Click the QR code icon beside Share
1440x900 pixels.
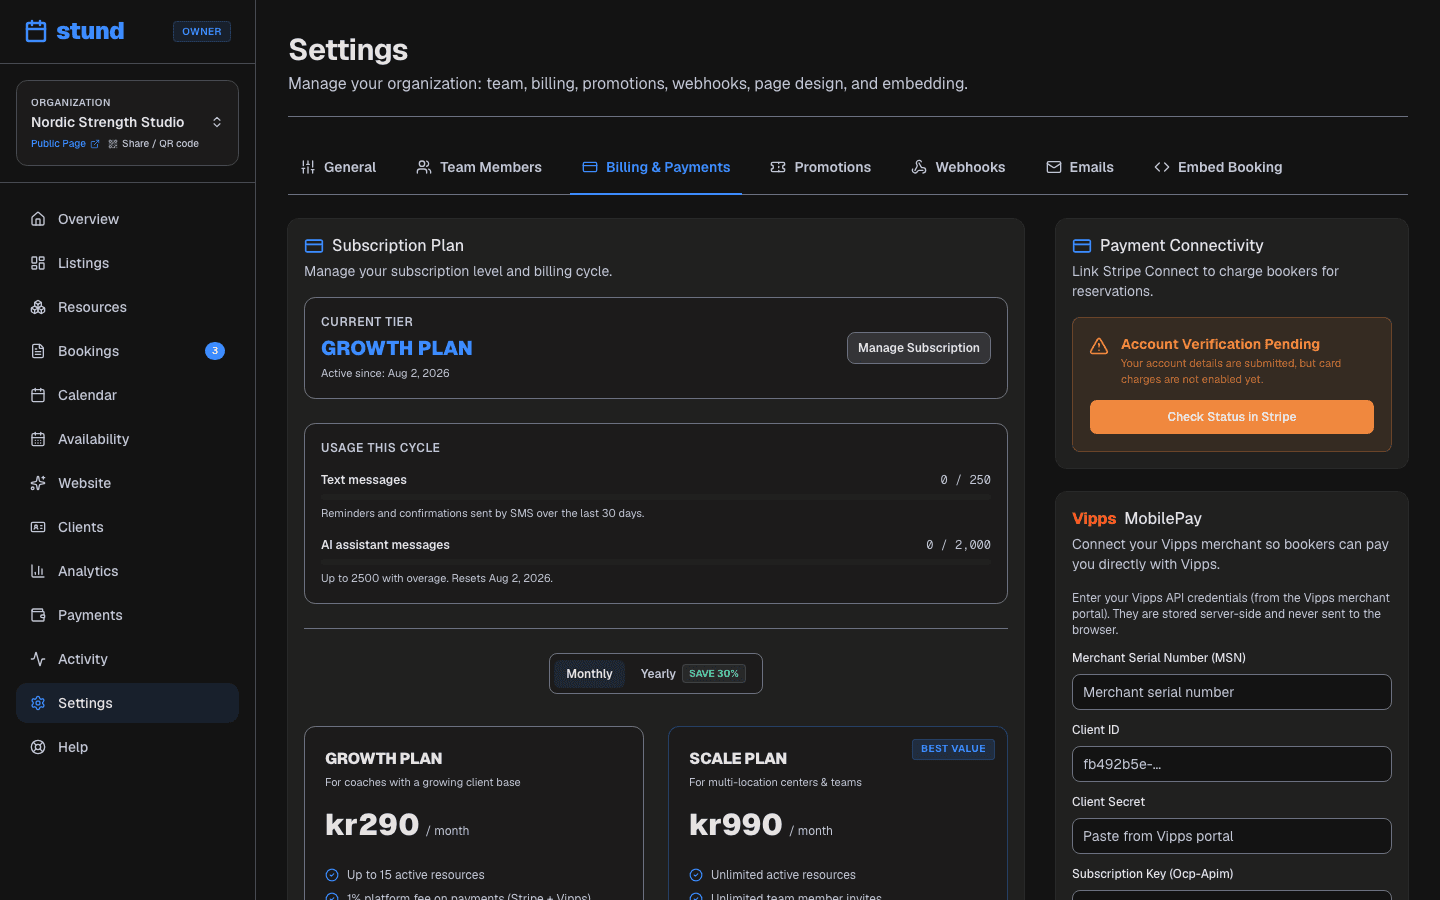point(113,144)
